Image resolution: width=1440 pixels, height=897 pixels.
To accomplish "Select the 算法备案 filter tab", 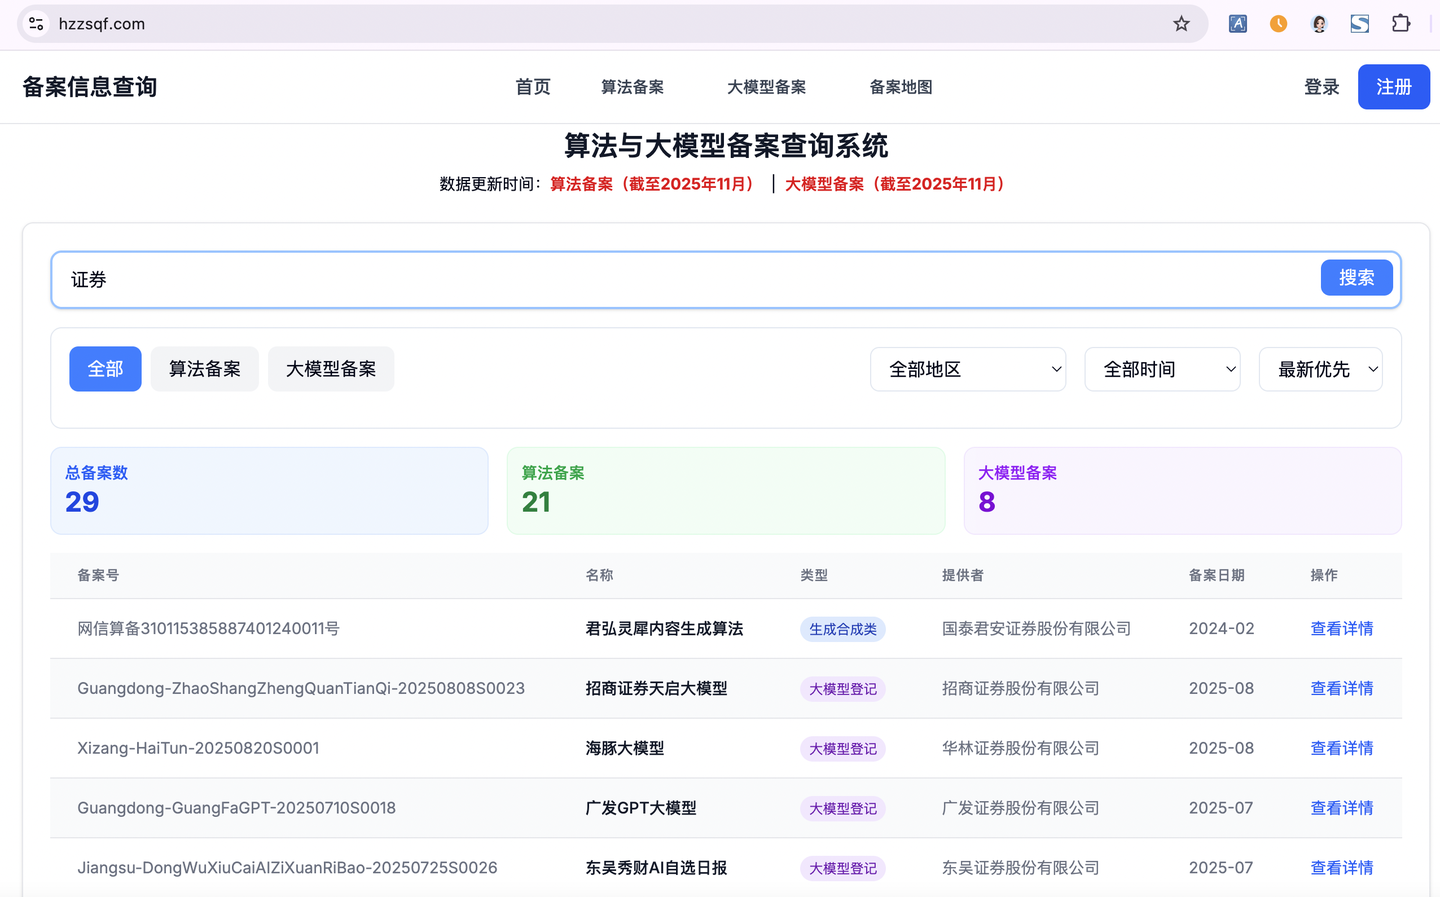I will tap(205, 369).
